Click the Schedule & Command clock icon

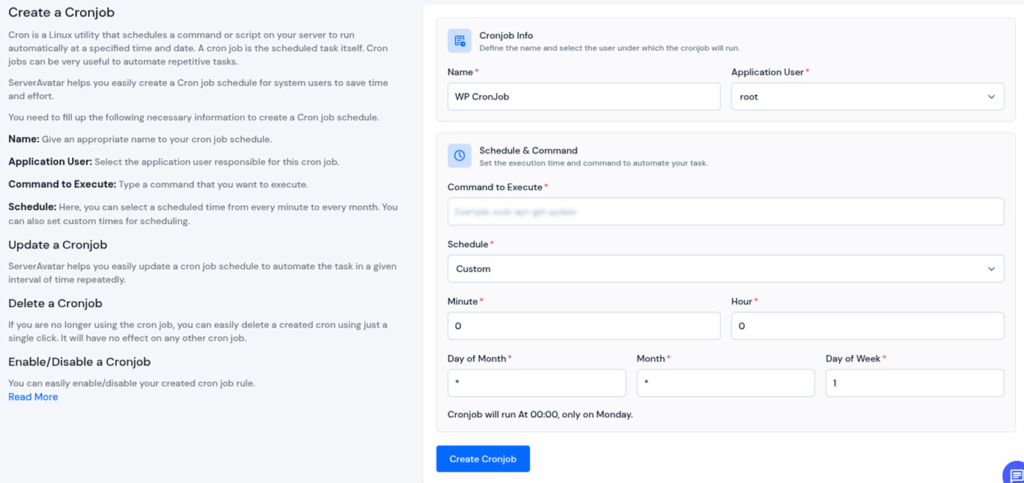pyautogui.click(x=460, y=156)
